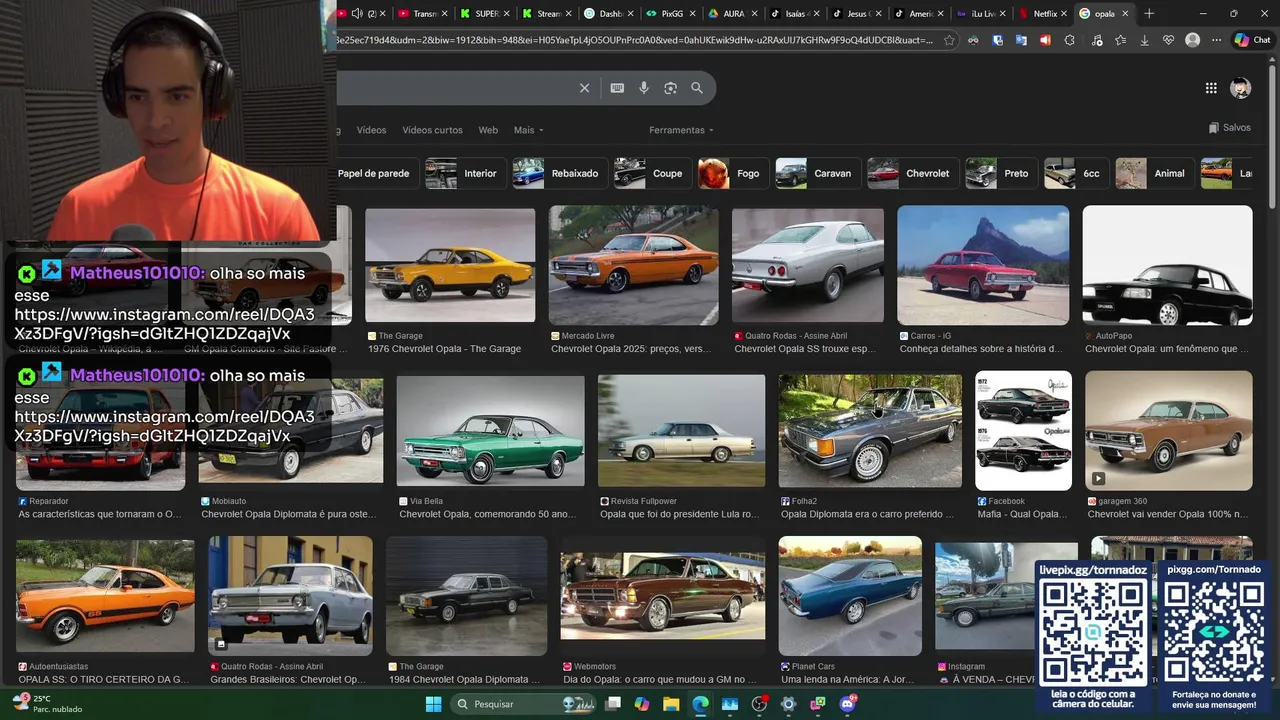Open the Photos app on the taskbar
Image resolution: width=1280 pixels, height=720 pixels.
tap(730, 704)
